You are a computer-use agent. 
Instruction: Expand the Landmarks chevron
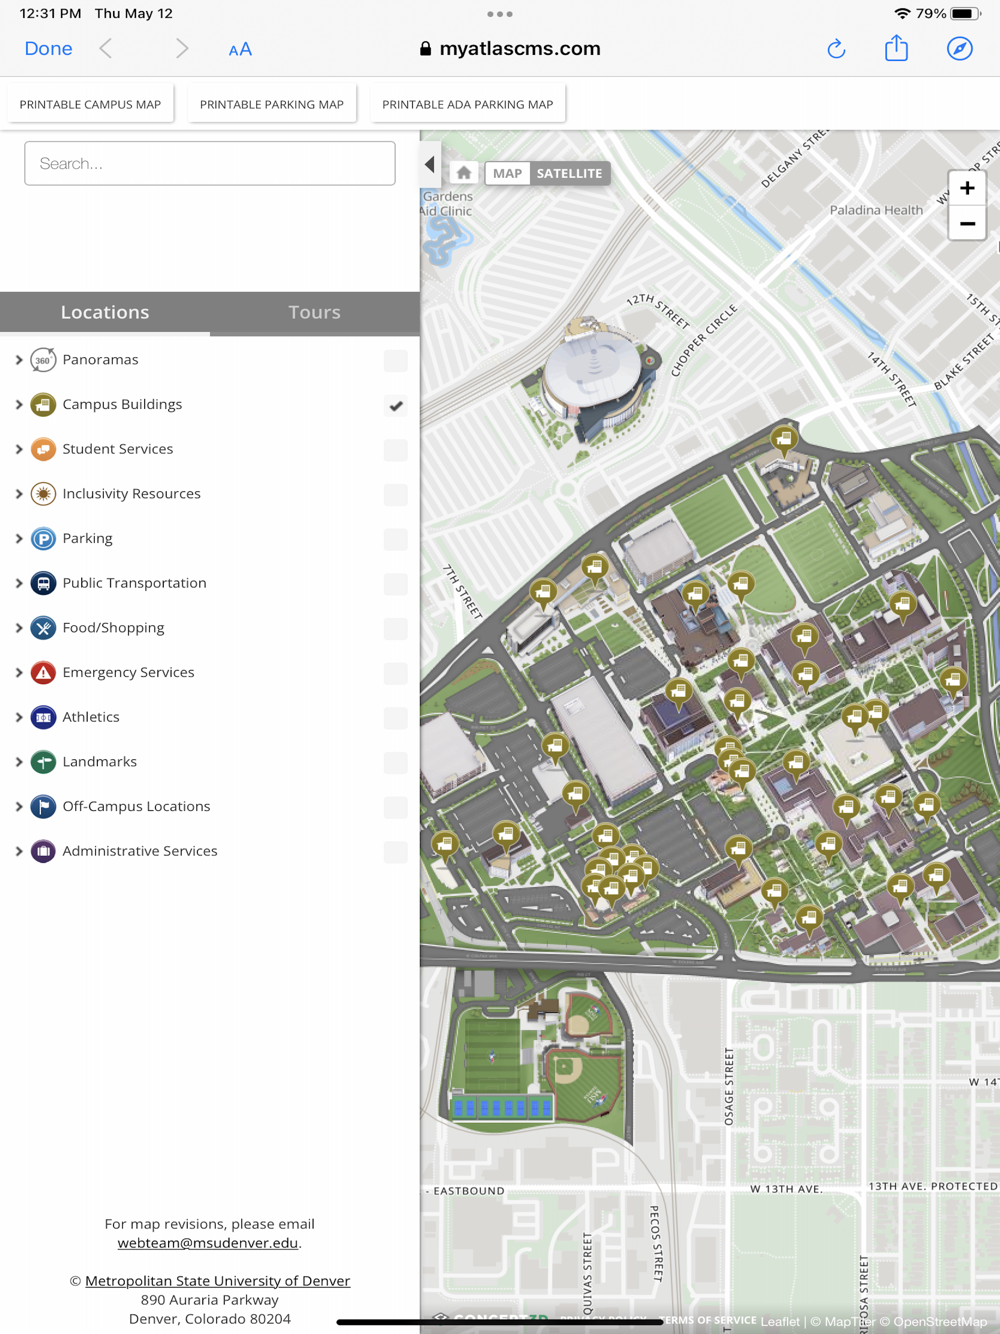[x=18, y=762]
